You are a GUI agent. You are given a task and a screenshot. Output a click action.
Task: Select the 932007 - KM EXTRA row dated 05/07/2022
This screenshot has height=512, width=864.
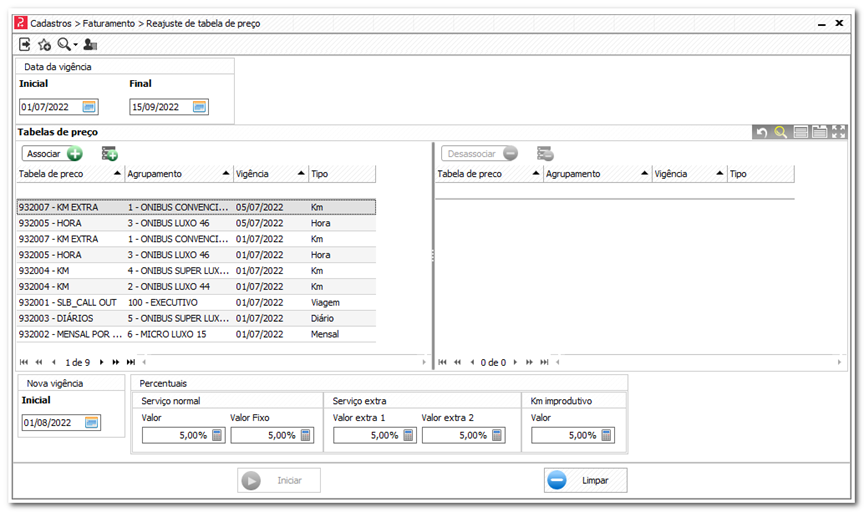(196, 207)
